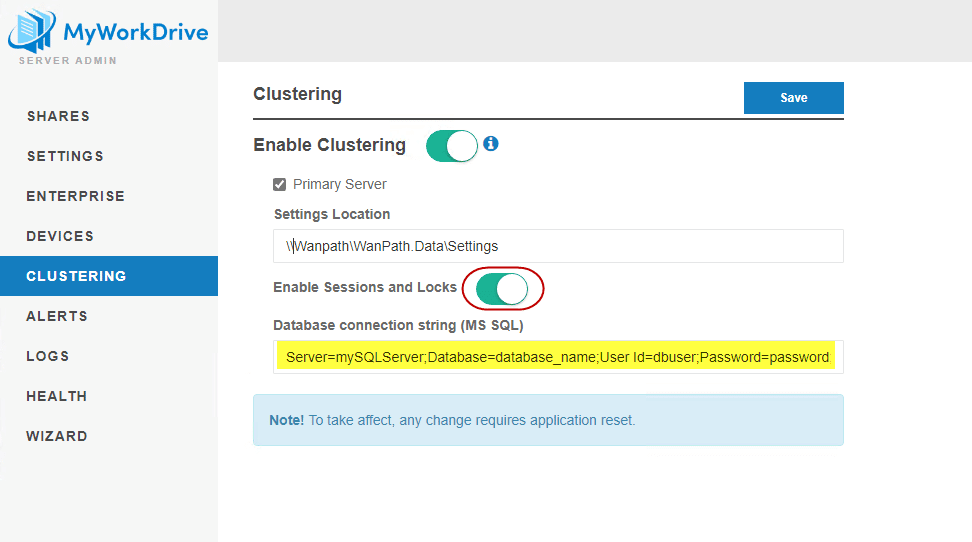This screenshot has width=972, height=542.
Task: Click the Database connection string field
Action: click(558, 357)
